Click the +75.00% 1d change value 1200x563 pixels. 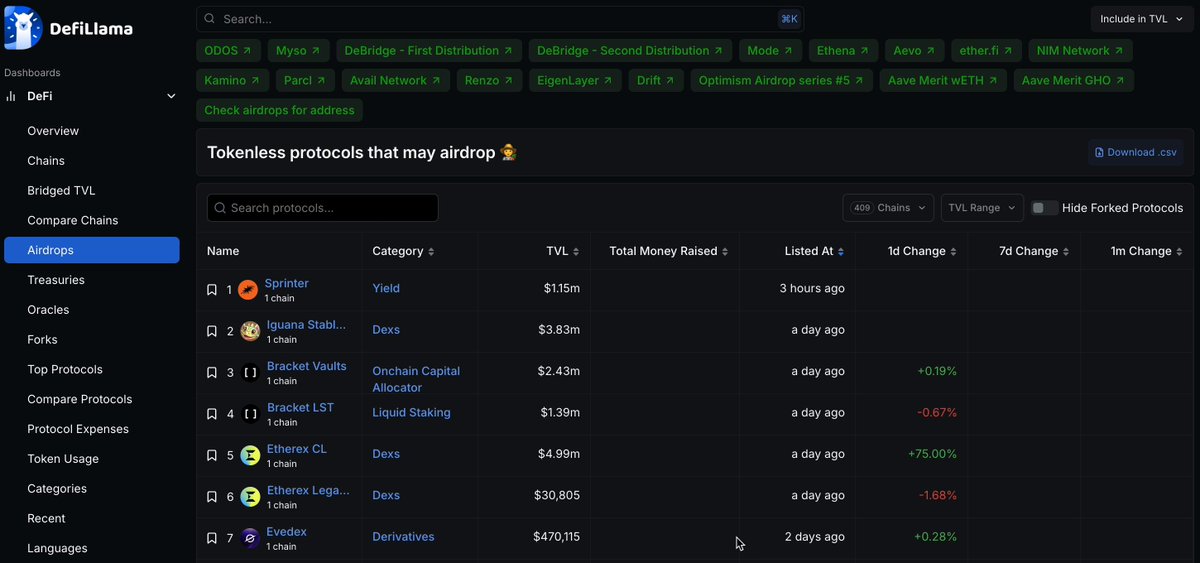tap(932, 454)
